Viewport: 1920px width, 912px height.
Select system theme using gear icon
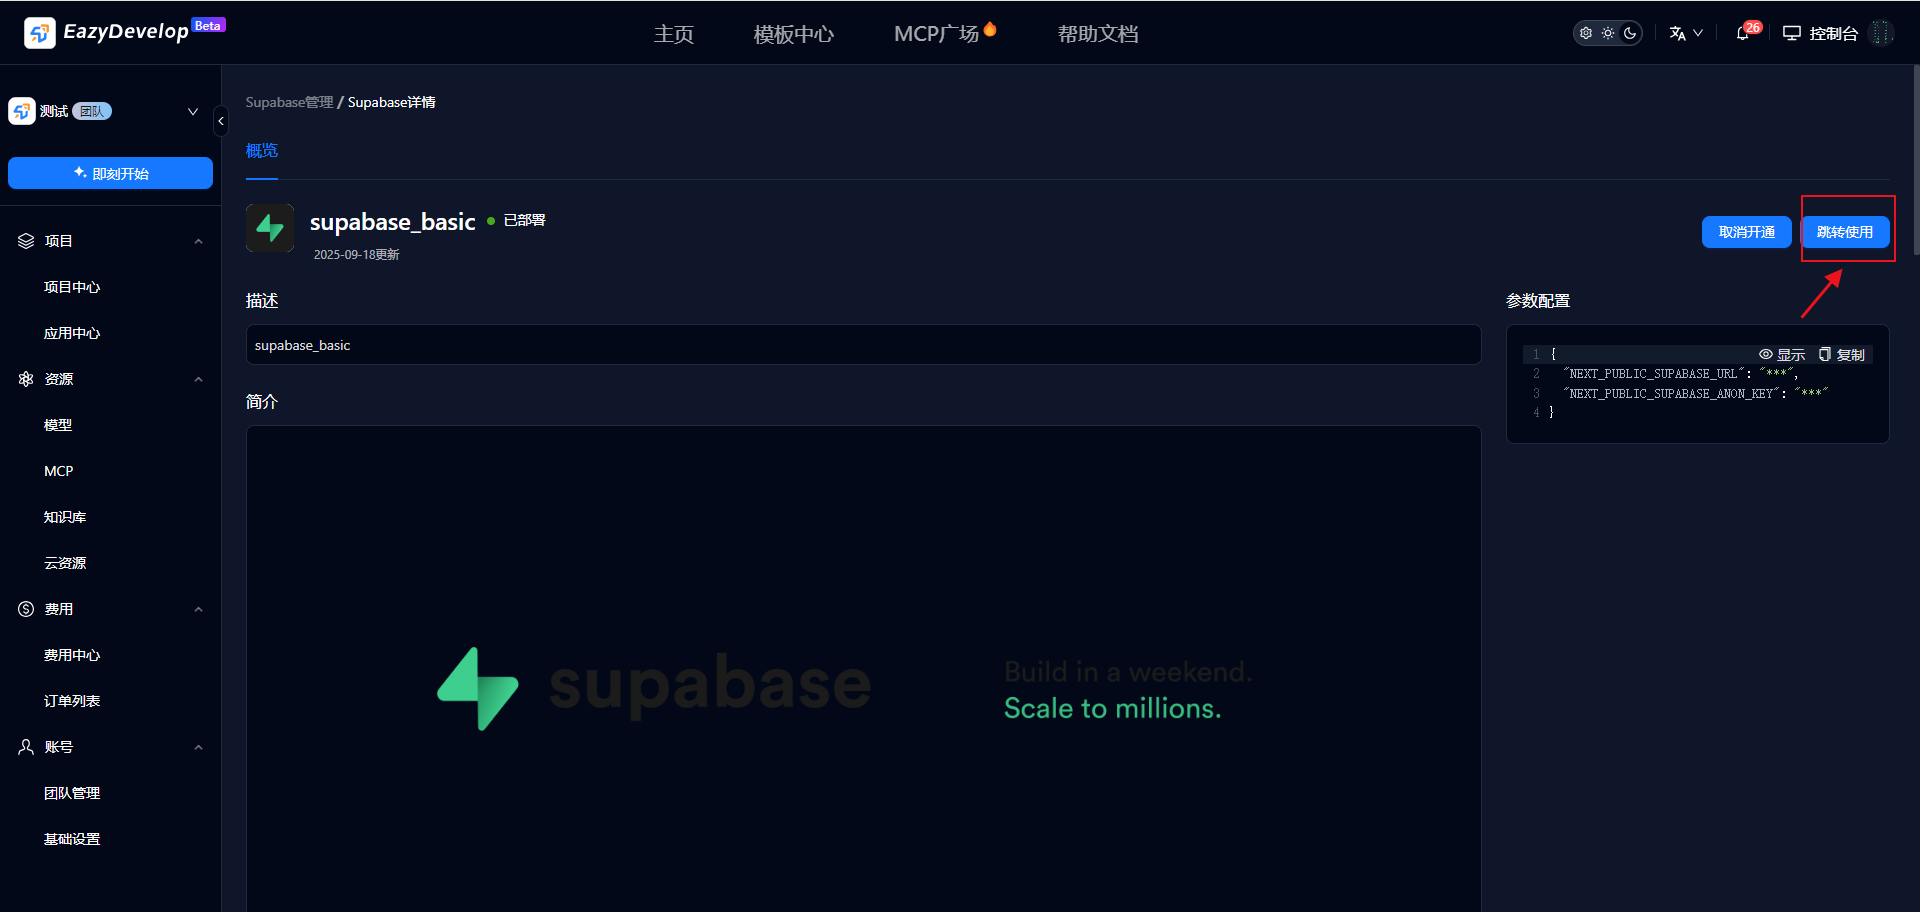coord(1586,33)
